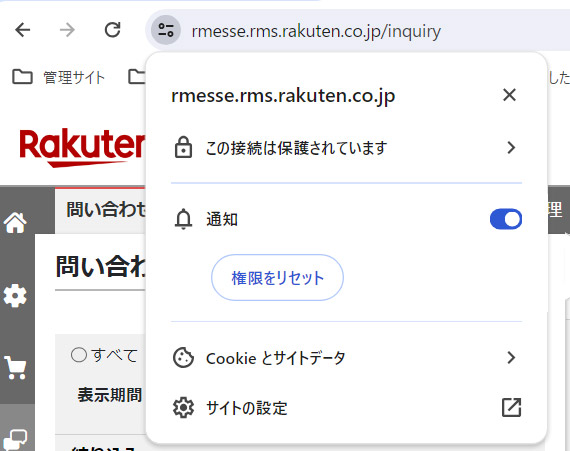
Task: Click the 権限をリセット button
Action: click(x=277, y=278)
